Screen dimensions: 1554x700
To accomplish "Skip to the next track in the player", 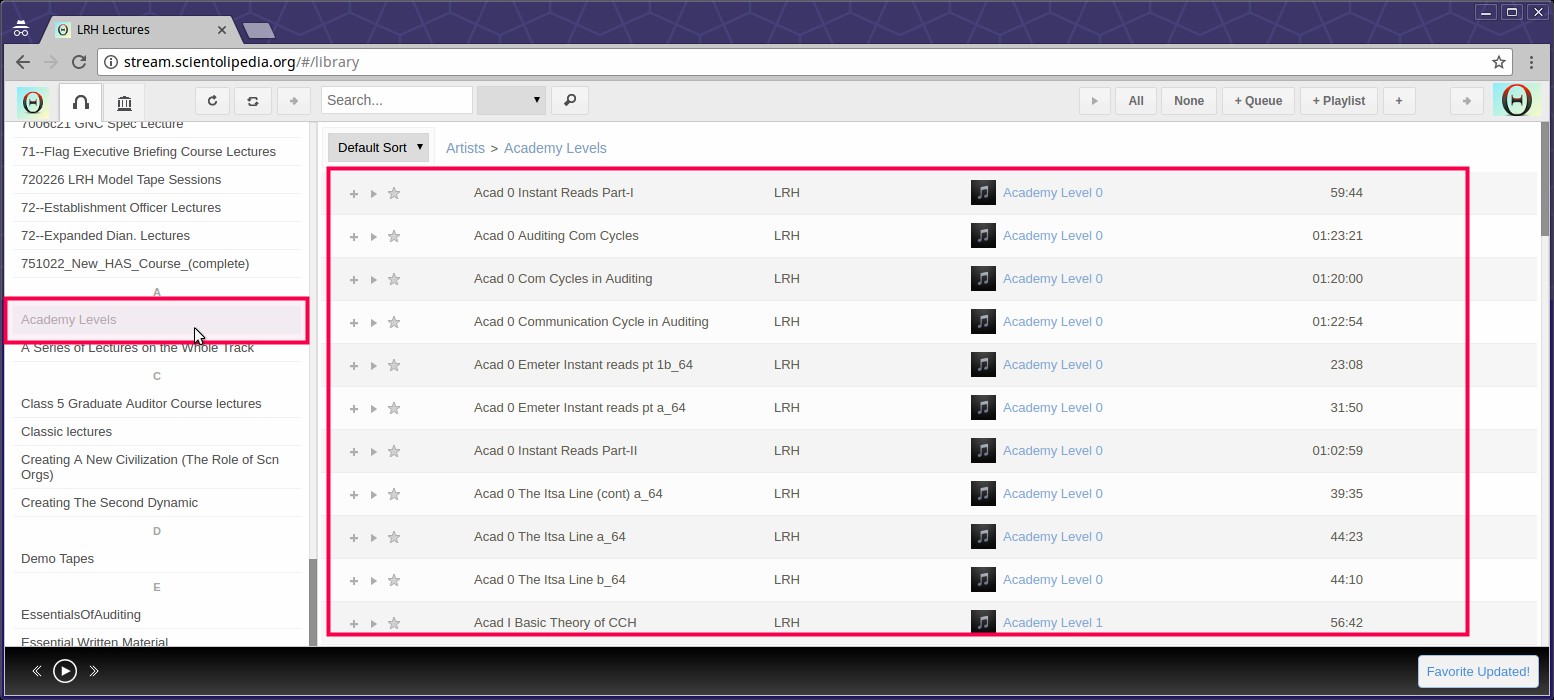I will coord(94,672).
